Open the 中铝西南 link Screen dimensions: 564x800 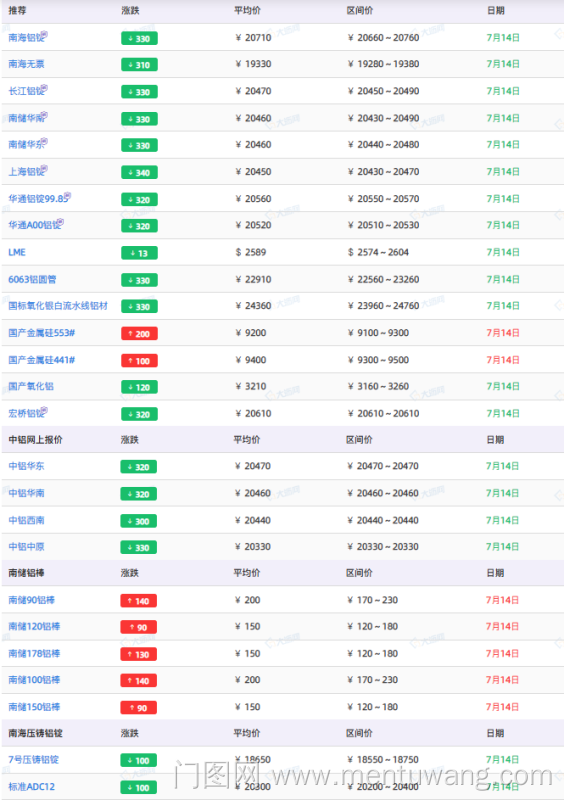pyautogui.click(x=26, y=520)
